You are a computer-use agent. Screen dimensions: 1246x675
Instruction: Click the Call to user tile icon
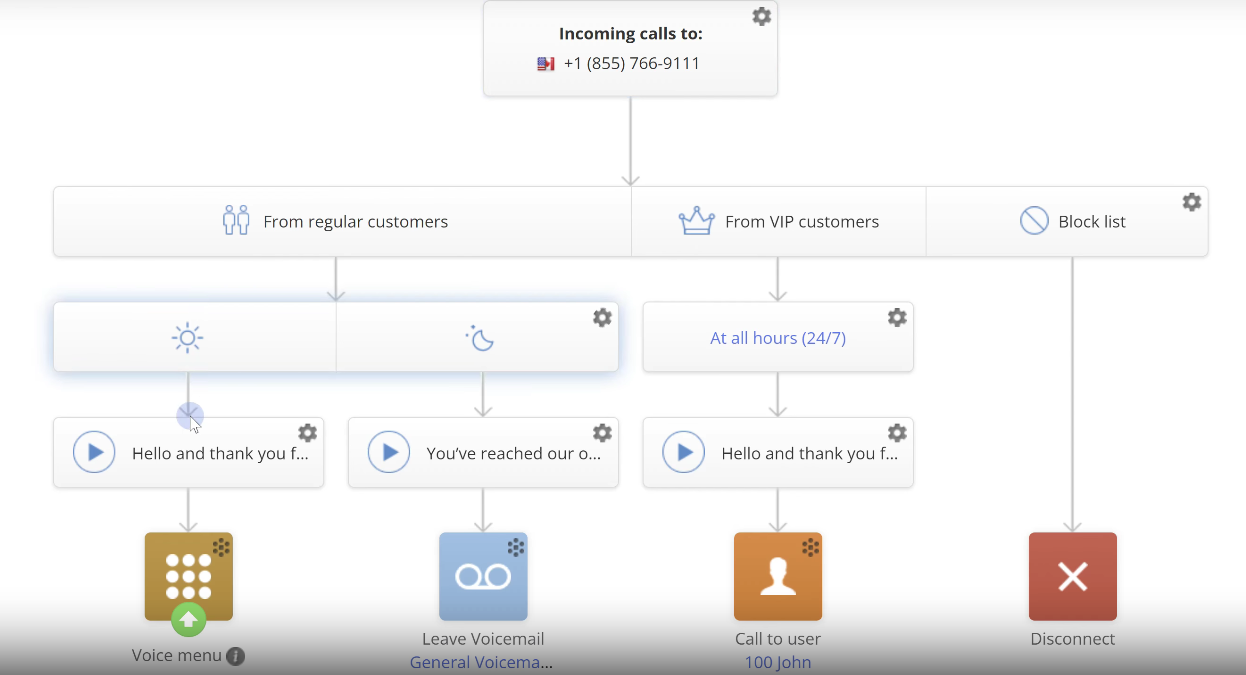[778, 576]
